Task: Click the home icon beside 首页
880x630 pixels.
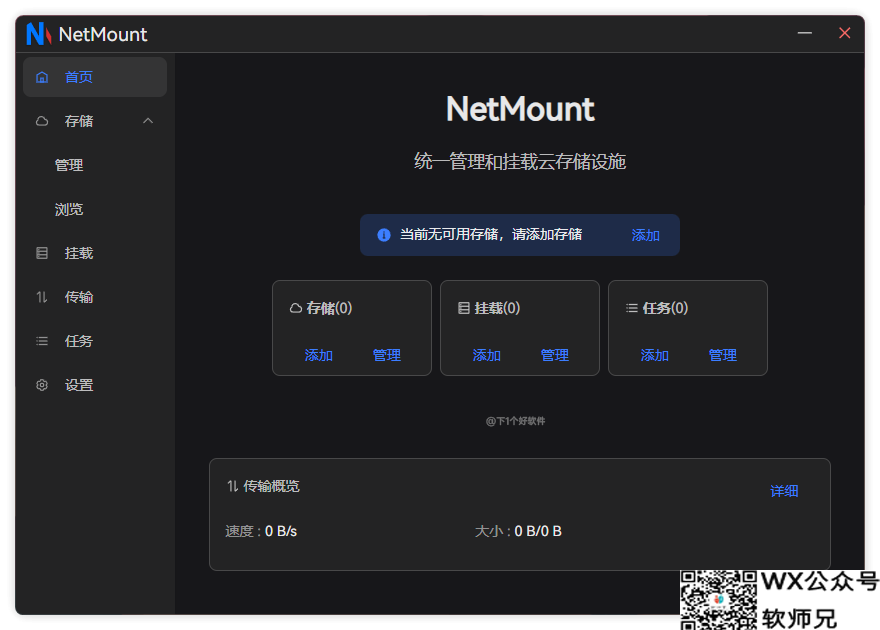Action: [x=42, y=77]
